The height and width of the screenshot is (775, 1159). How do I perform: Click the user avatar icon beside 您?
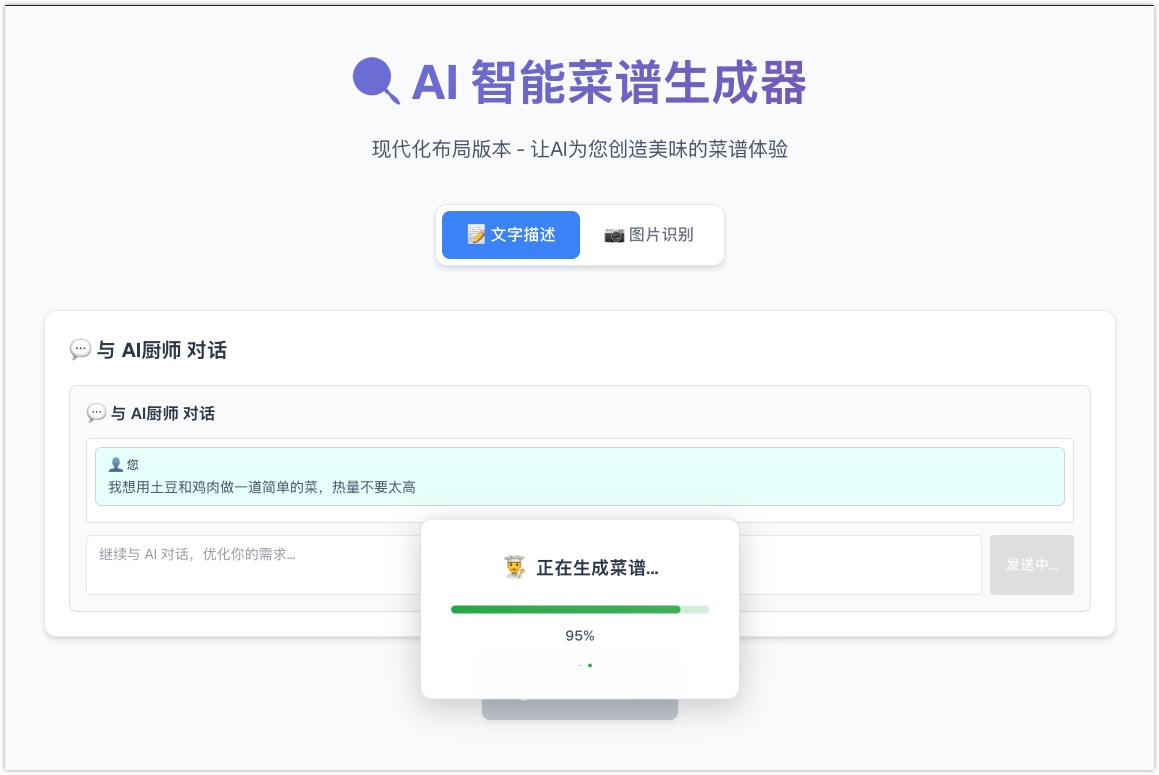[x=116, y=465]
